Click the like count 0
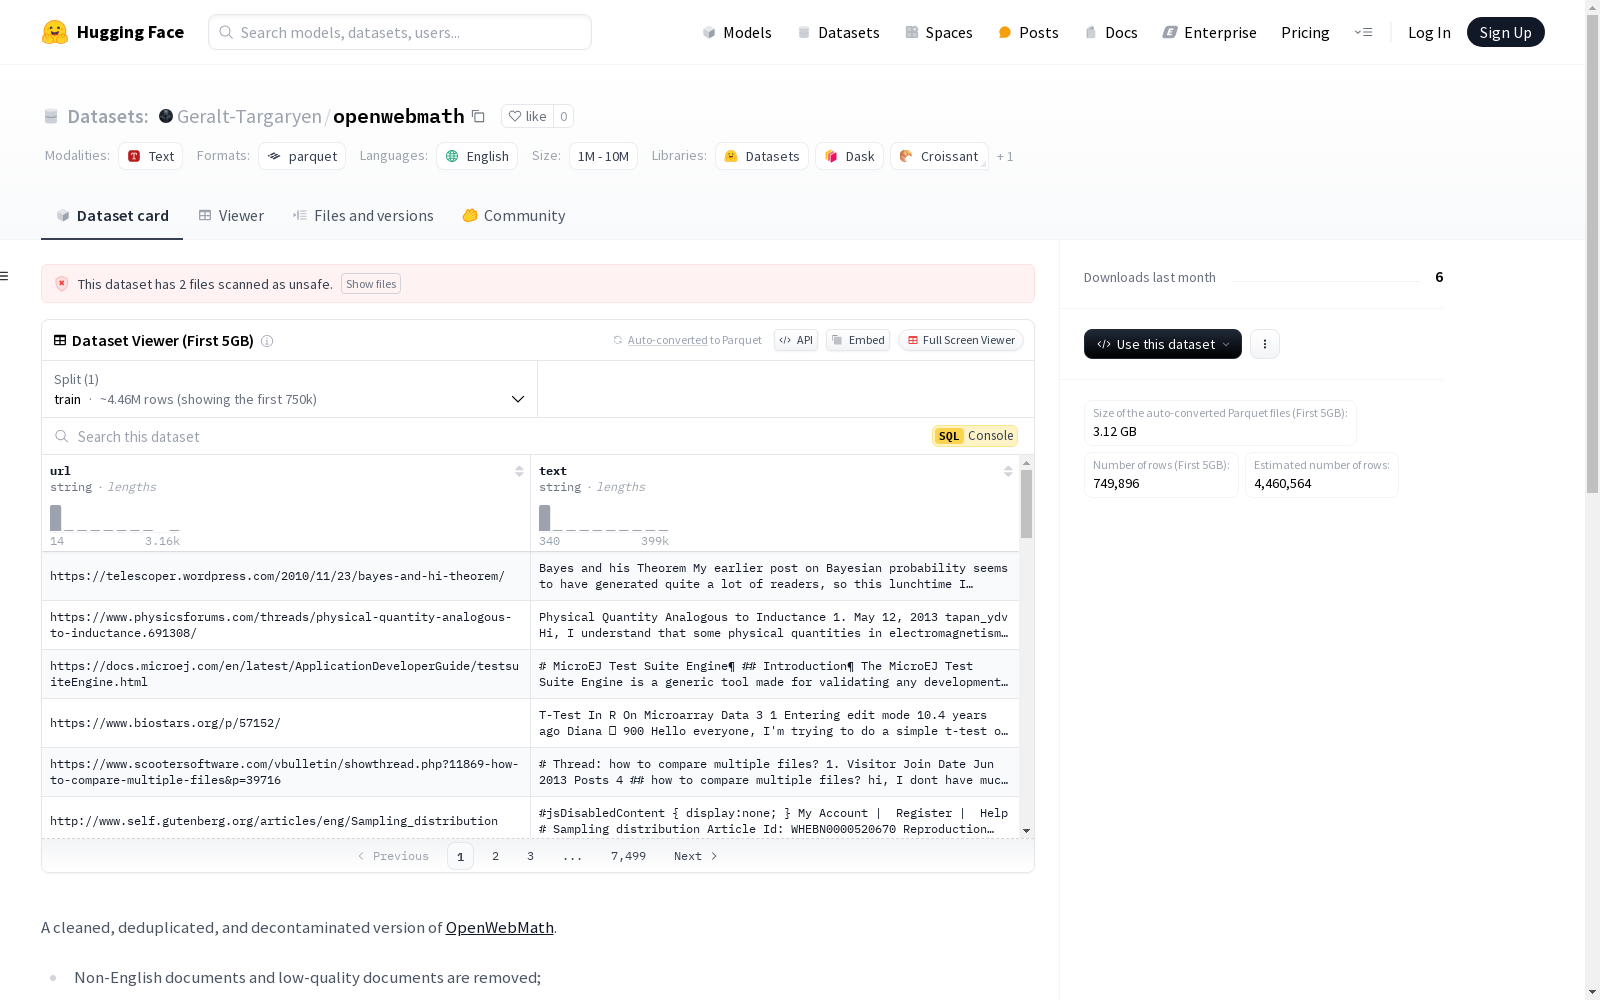This screenshot has height=1000, width=1600. tap(564, 116)
